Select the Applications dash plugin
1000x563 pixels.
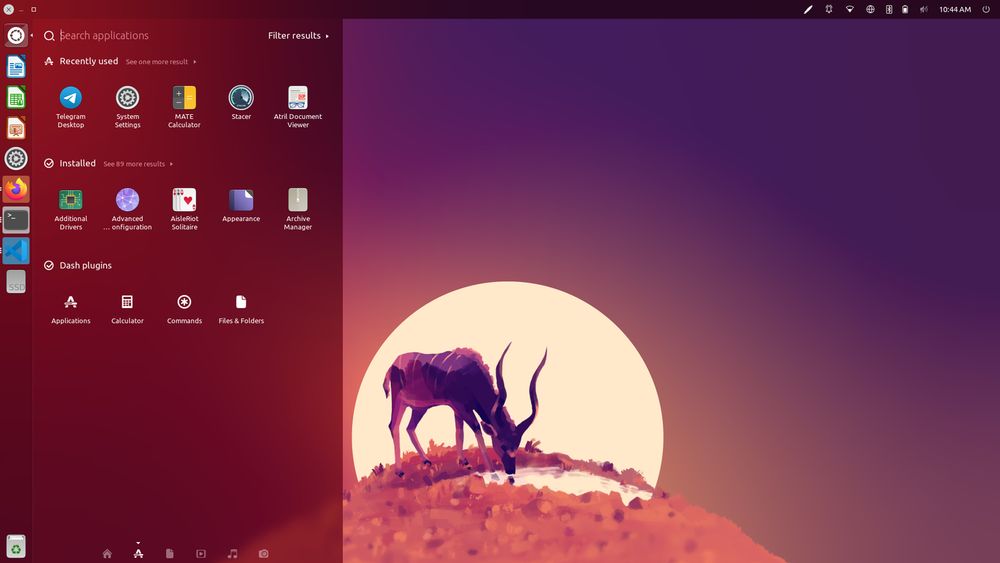click(x=71, y=309)
